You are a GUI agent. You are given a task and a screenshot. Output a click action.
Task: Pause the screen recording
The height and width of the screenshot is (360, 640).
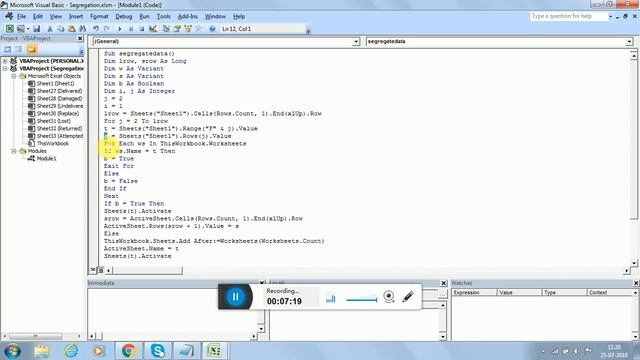235,297
